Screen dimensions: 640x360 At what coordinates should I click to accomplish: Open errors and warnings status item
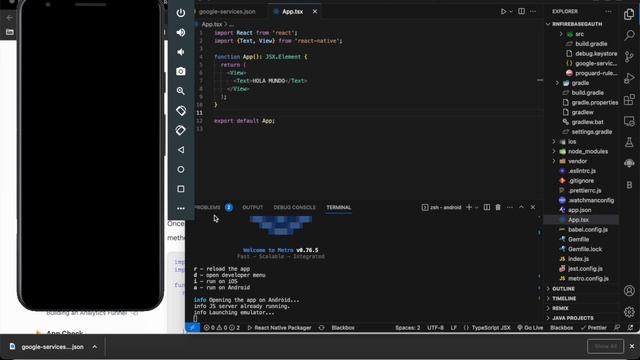tap(222, 327)
